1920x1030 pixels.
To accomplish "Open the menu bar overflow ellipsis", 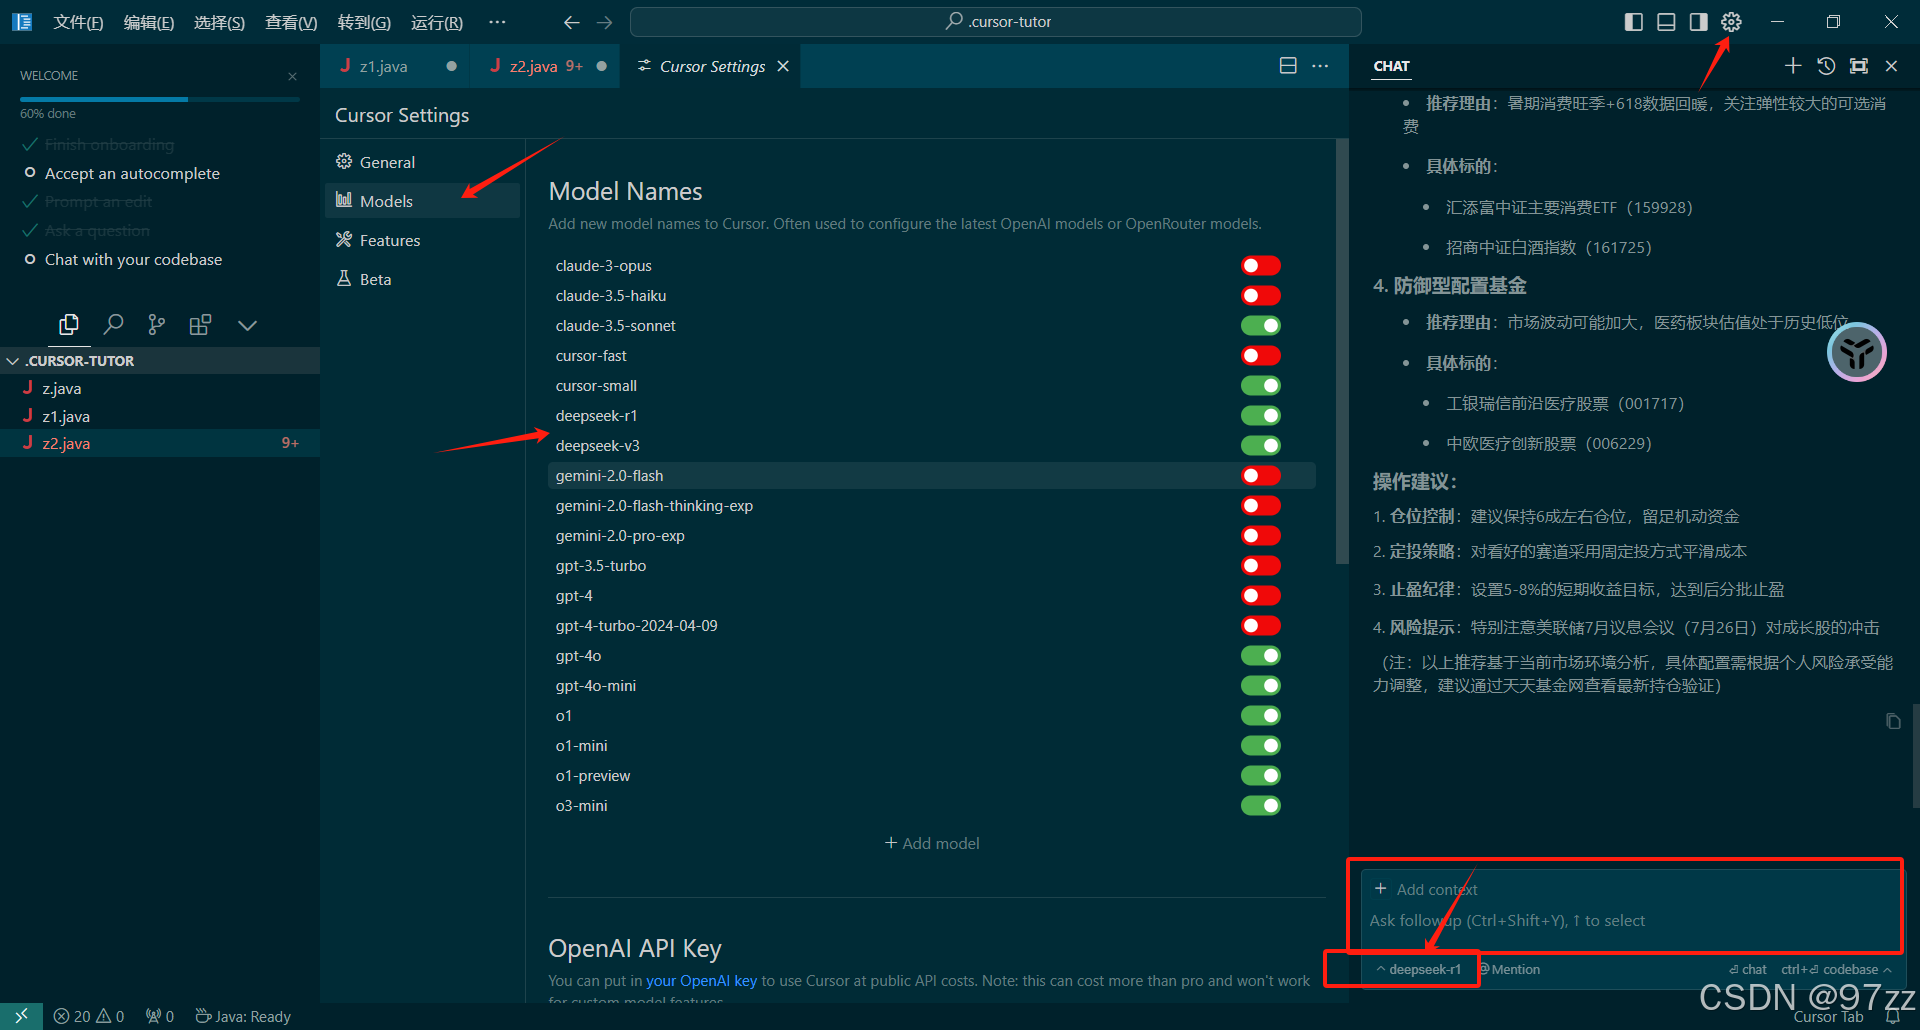I will pos(497,22).
